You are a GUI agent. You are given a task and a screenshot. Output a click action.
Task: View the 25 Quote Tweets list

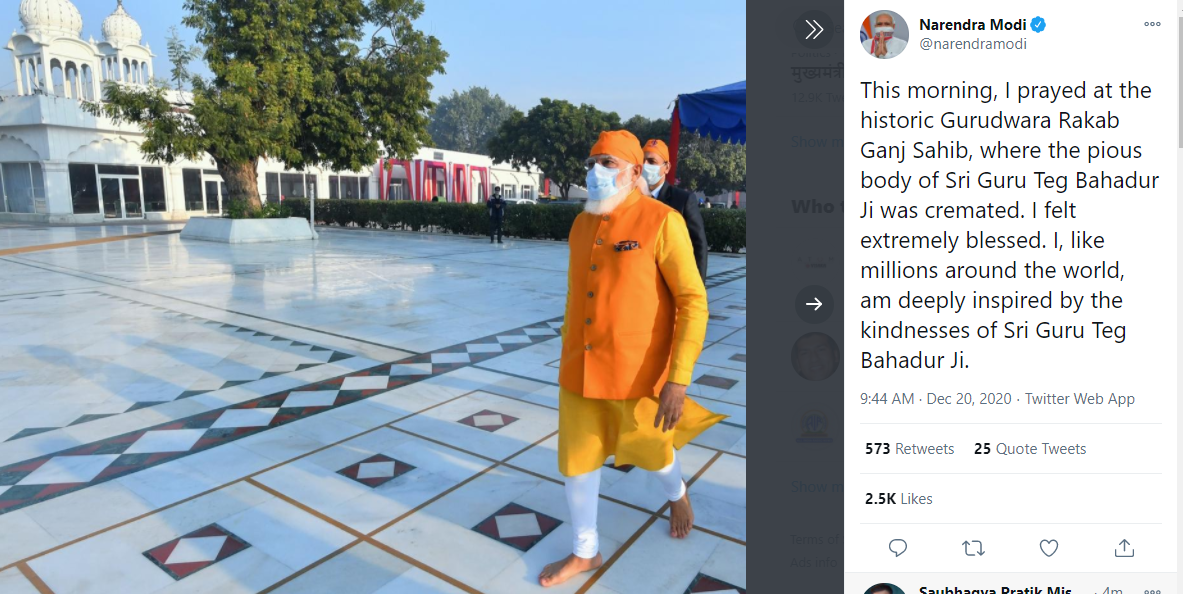point(1030,449)
